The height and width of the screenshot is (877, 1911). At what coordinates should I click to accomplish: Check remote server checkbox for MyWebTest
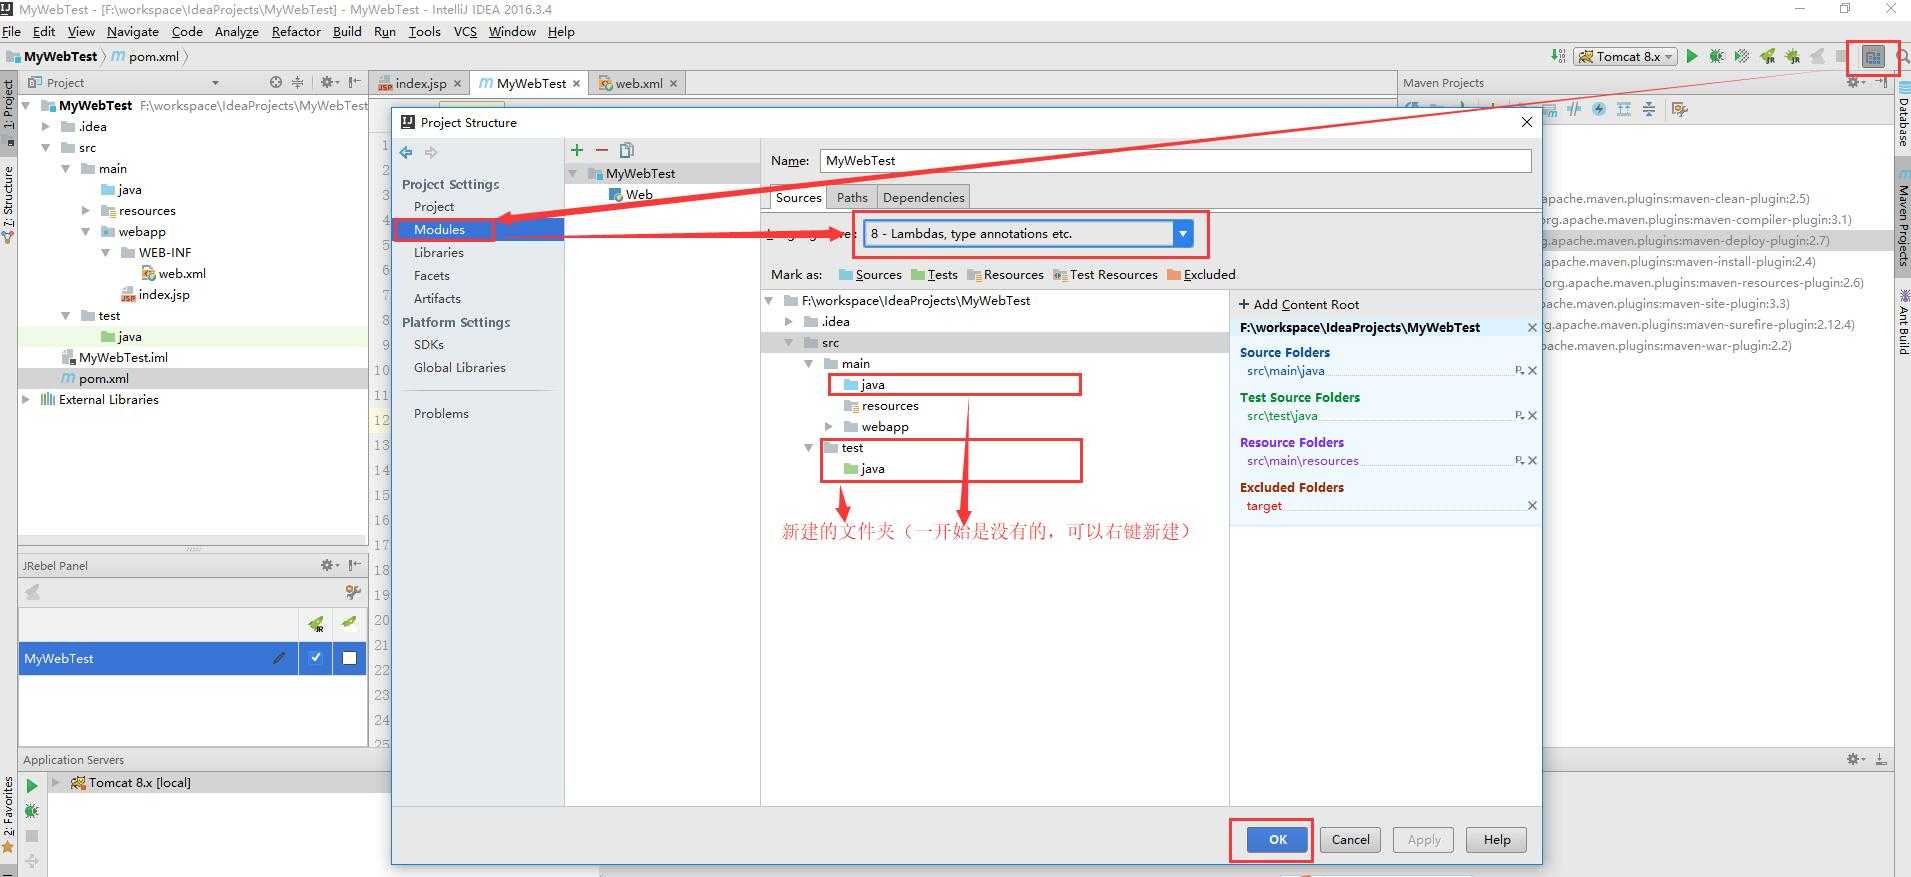(349, 658)
